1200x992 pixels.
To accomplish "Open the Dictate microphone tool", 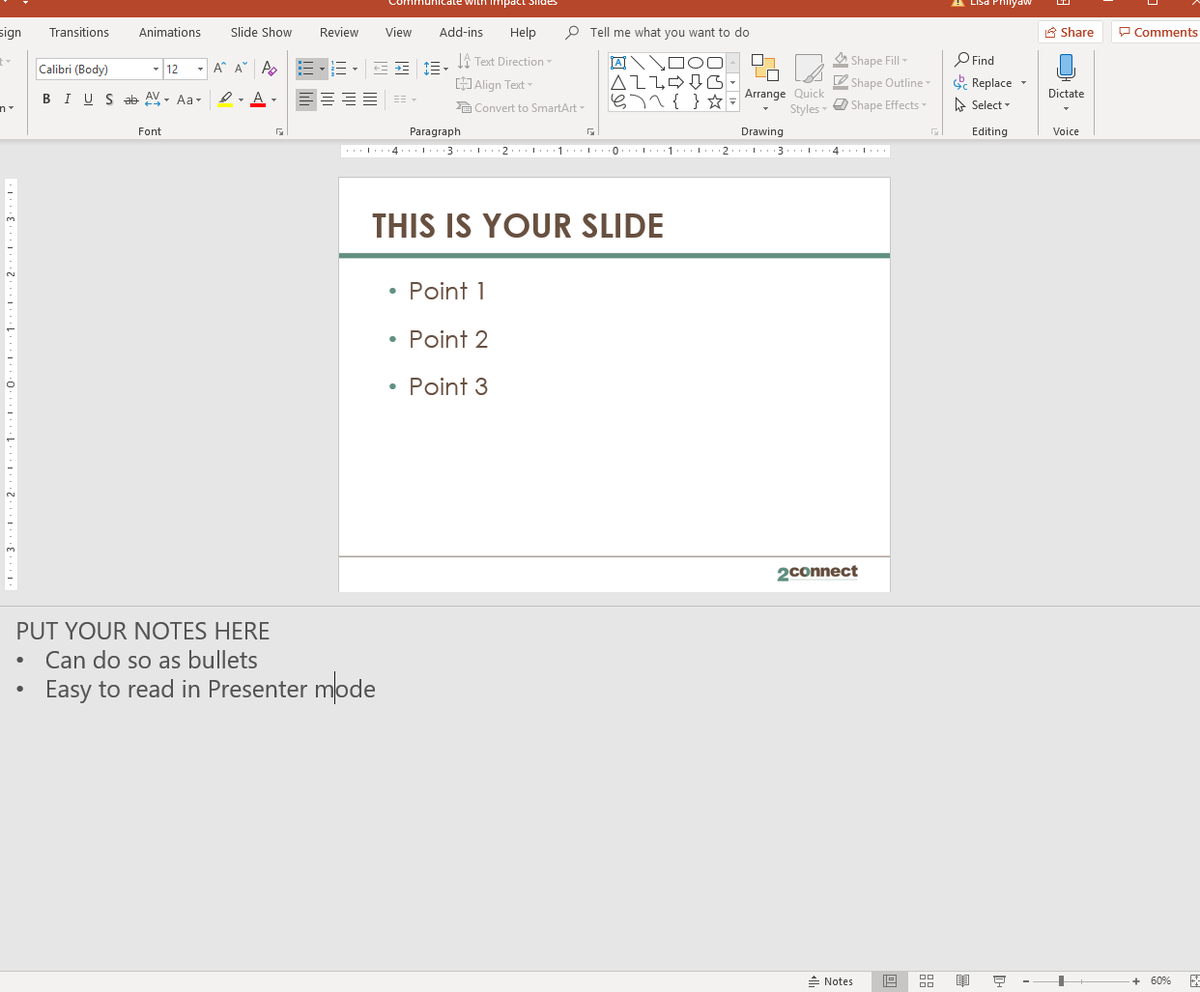I will tap(1066, 78).
